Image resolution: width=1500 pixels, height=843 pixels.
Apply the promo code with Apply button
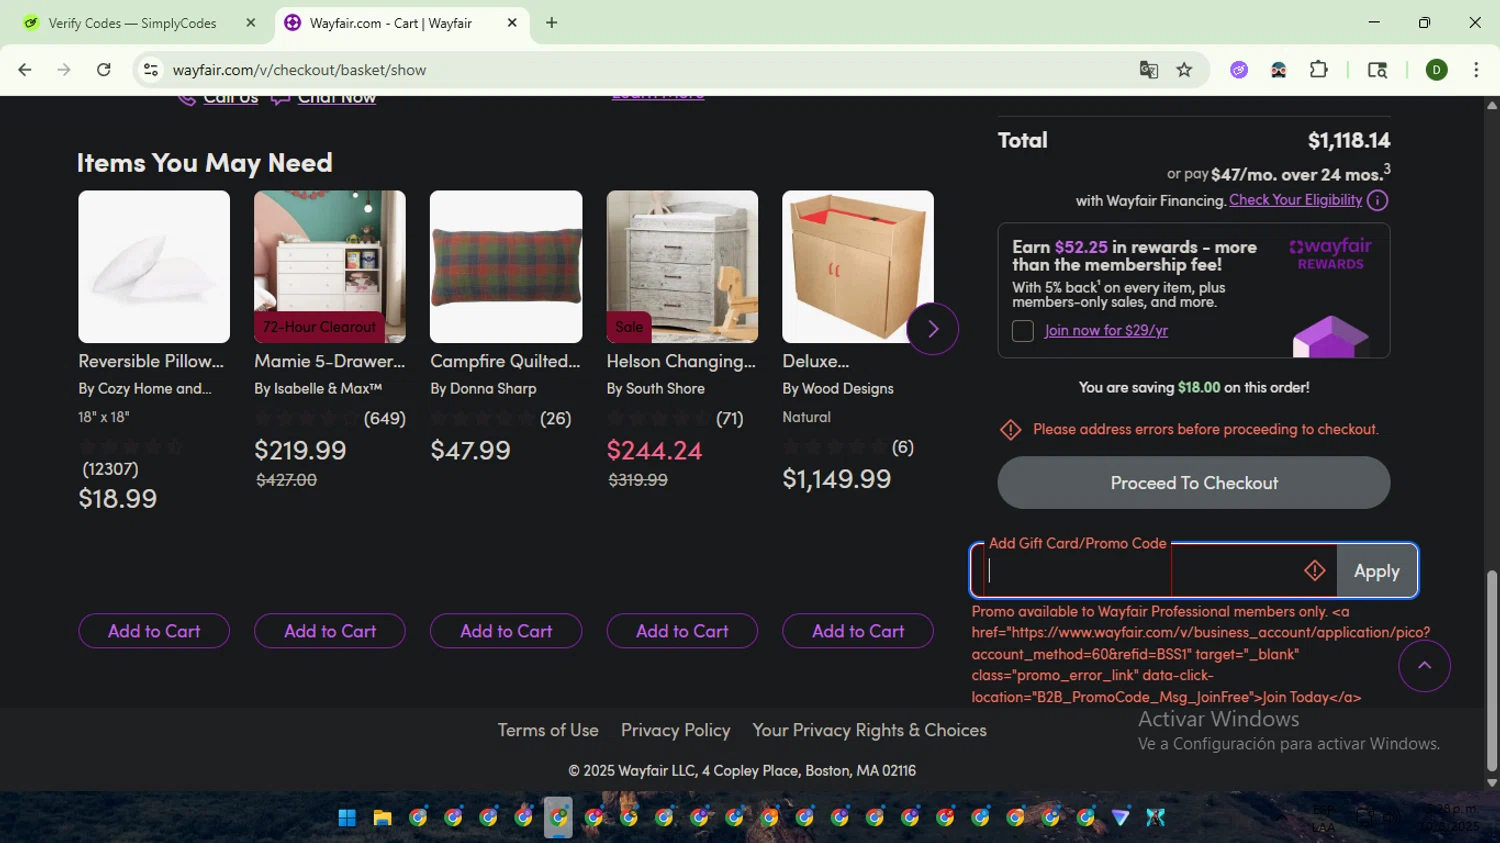coord(1377,571)
